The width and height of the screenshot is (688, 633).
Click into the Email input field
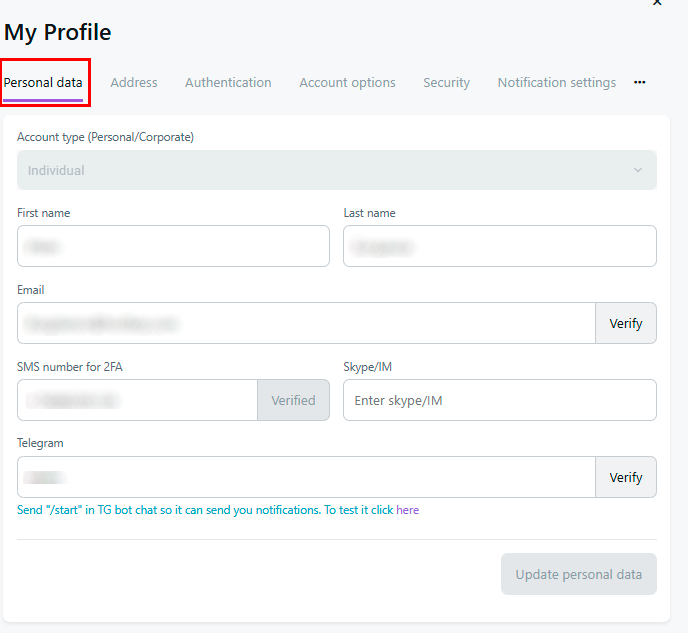[x=306, y=323]
